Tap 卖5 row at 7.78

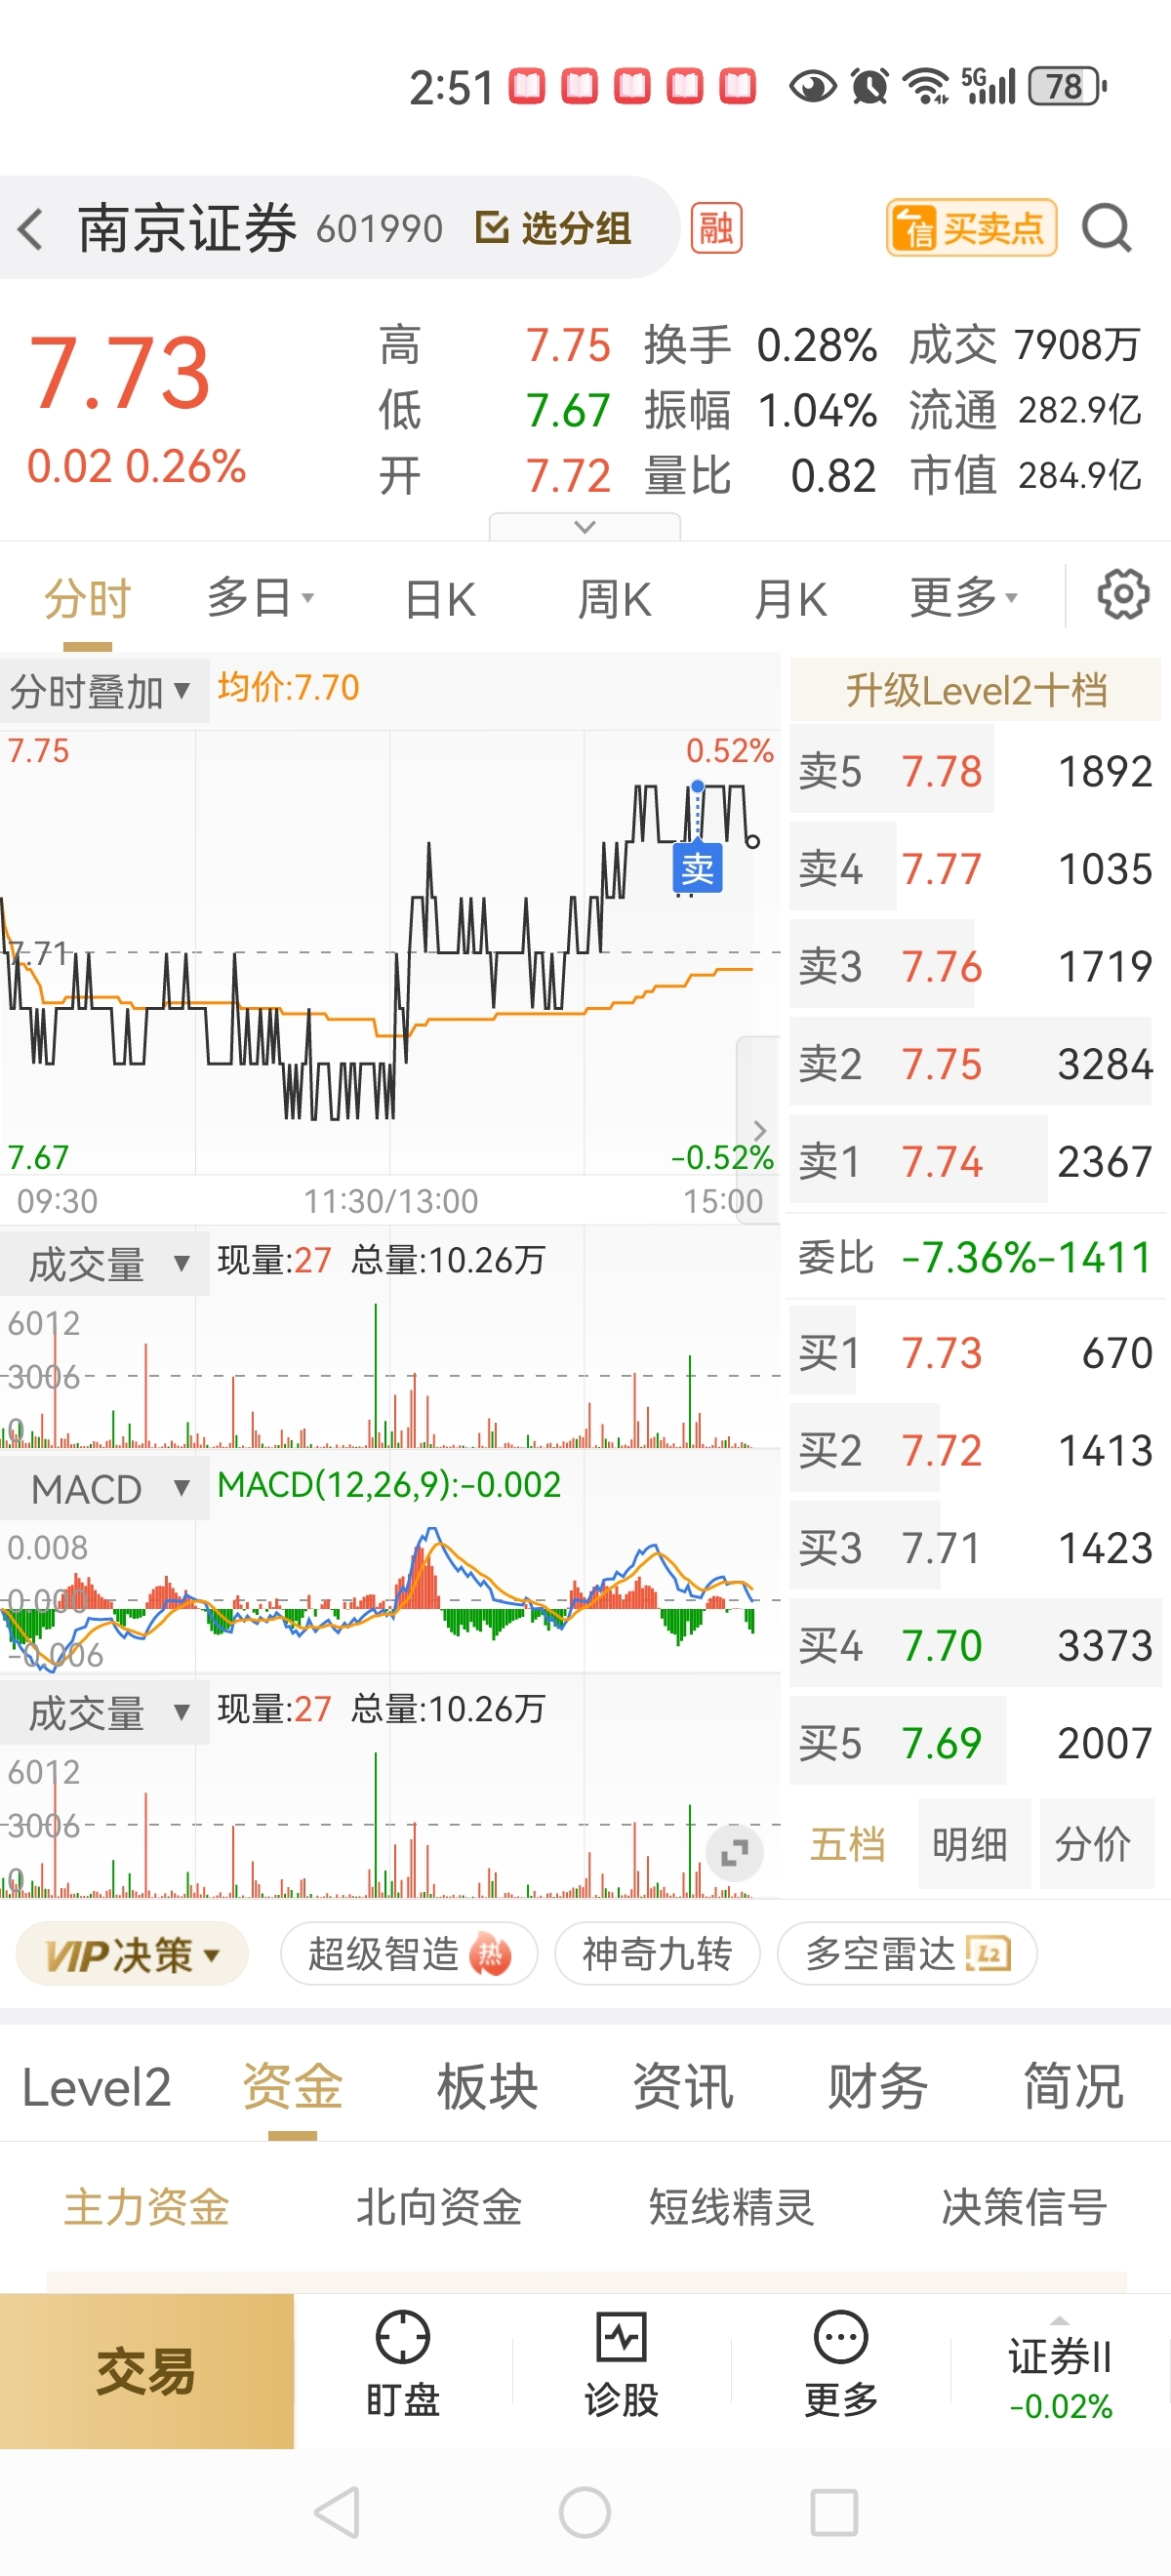(x=976, y=771)
